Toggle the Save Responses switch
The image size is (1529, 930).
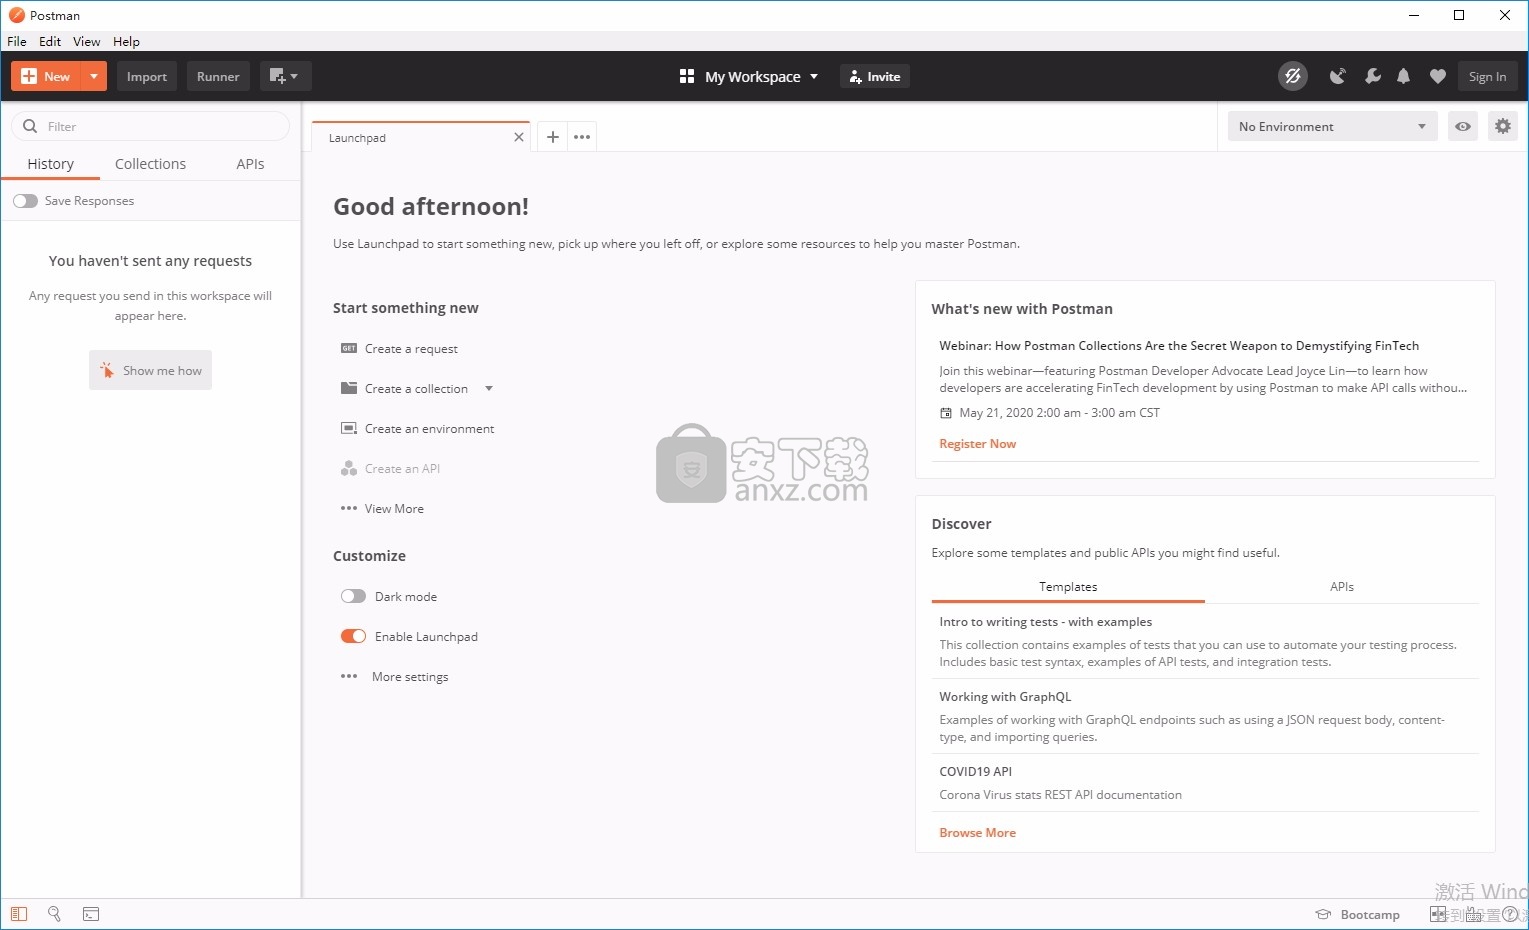25,201
